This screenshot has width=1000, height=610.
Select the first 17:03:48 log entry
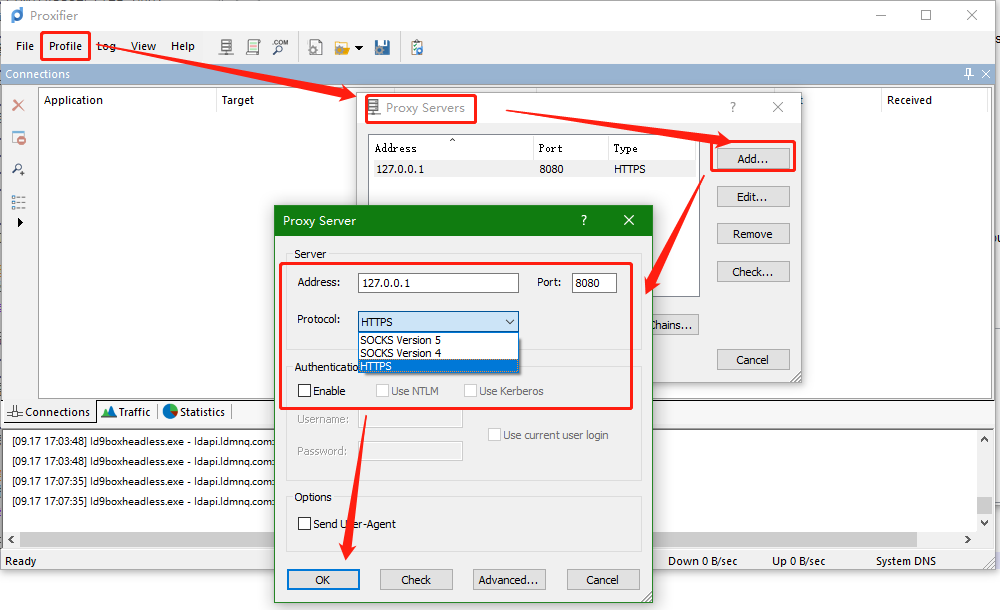coord(143,441)
